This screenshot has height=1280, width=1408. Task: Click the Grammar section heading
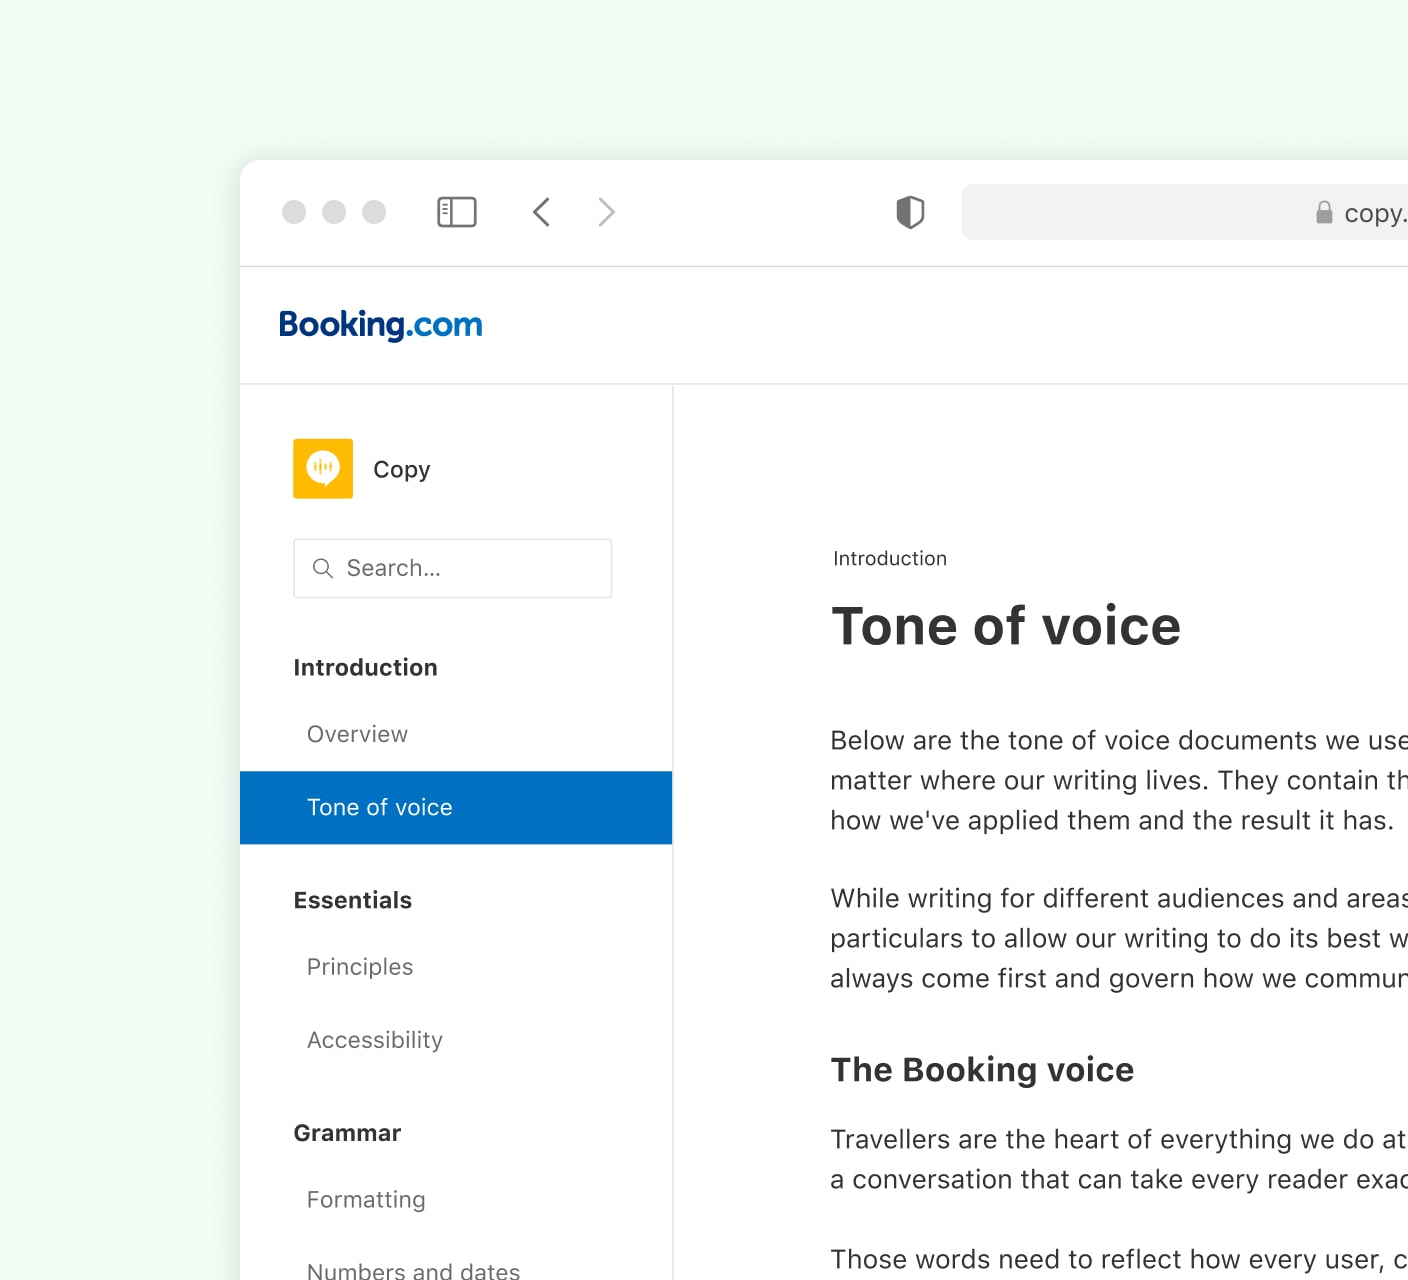(x=347, y=1133)
